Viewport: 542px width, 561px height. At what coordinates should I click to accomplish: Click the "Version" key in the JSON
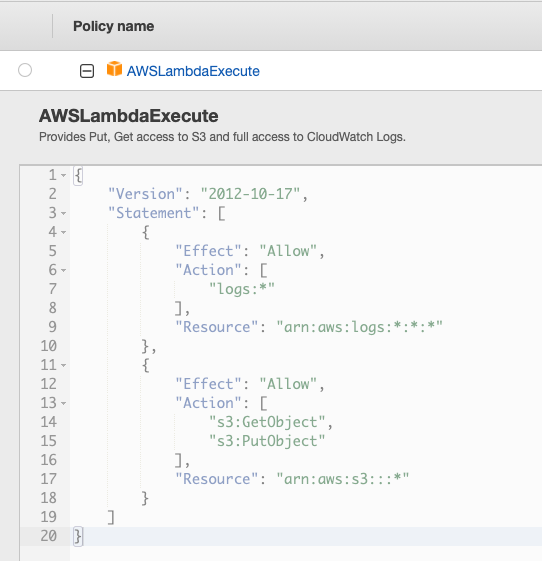click(146, 194)
